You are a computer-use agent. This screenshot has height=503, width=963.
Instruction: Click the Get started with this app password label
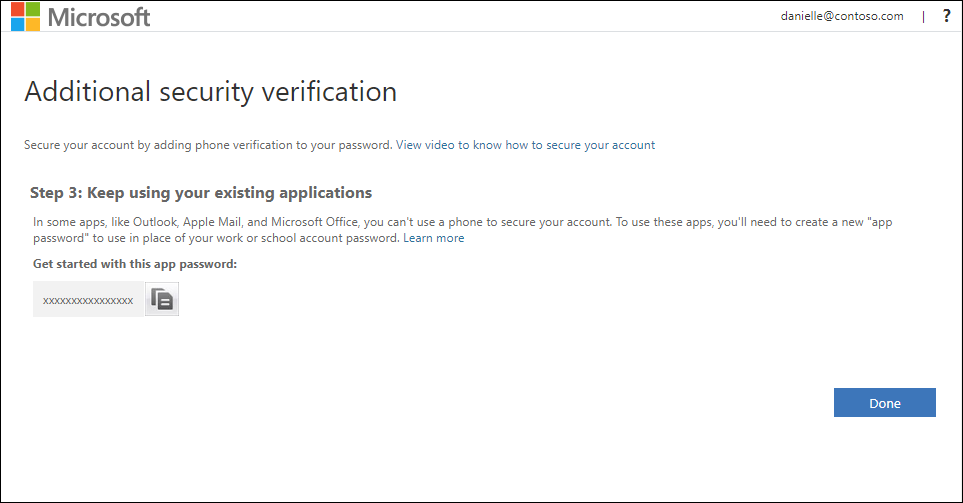(x=135, y=264)
